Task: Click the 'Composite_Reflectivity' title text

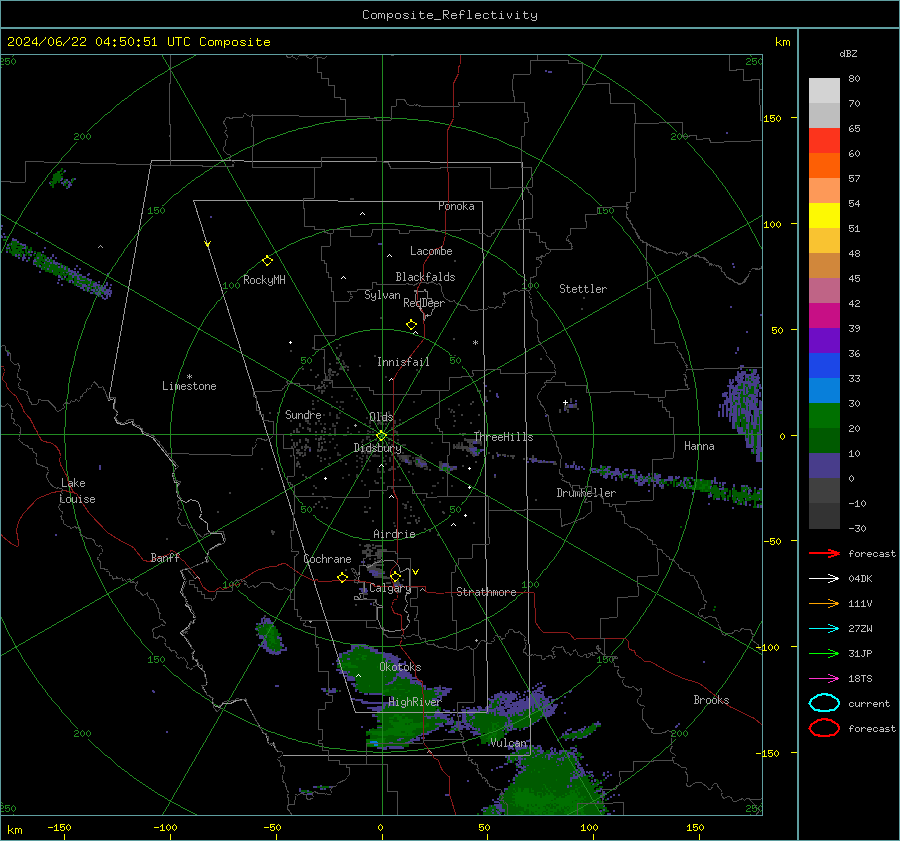Action: point(450,15)
